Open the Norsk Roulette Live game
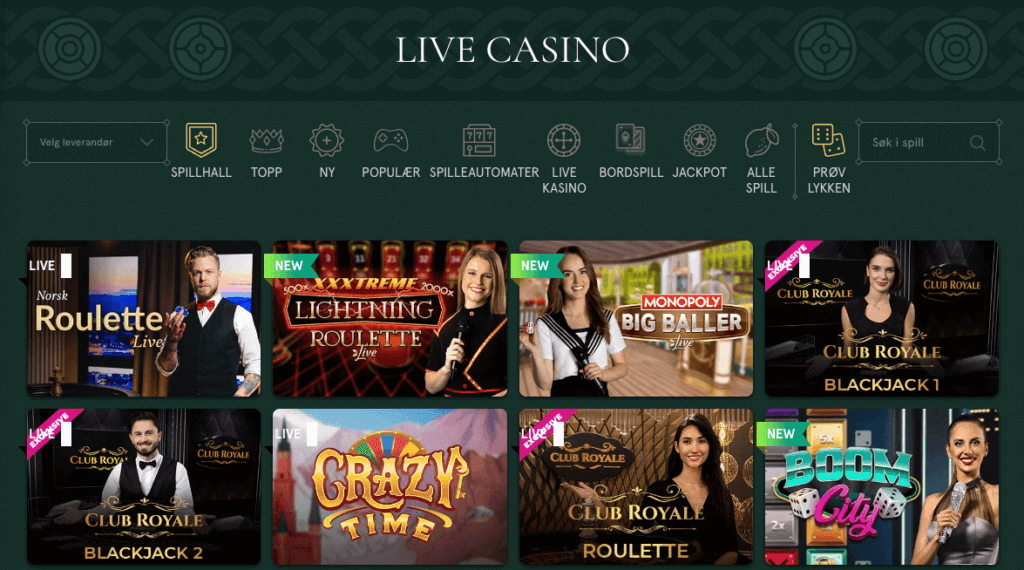The width and height of the screenshot is (1024, 570). click(144, 319)
